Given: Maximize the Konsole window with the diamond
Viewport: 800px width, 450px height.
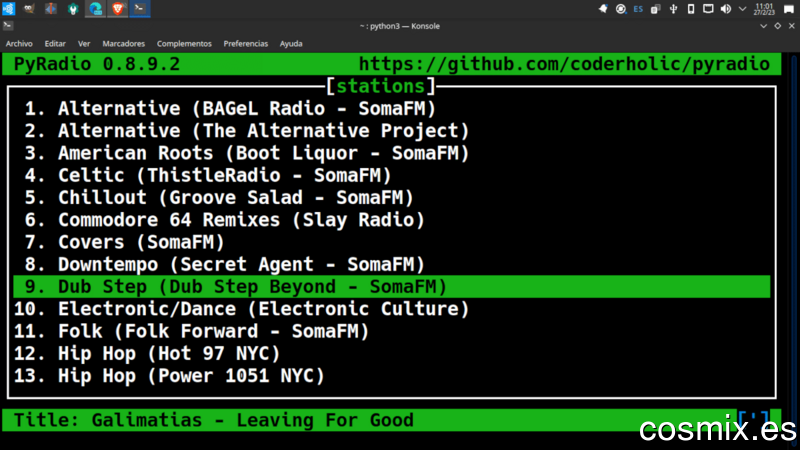Looking at the screenshot, I should tap(778, 26).
